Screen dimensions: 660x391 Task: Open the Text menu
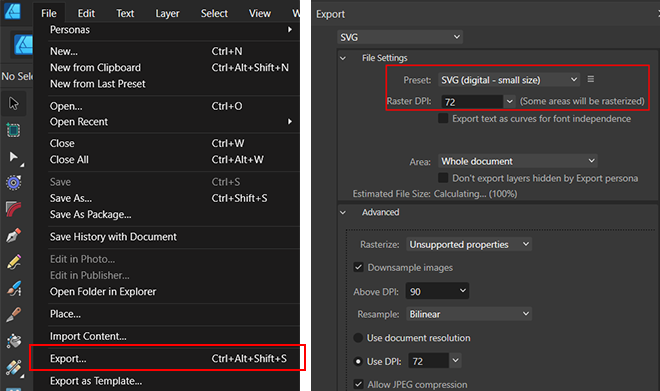pos(125,13)
